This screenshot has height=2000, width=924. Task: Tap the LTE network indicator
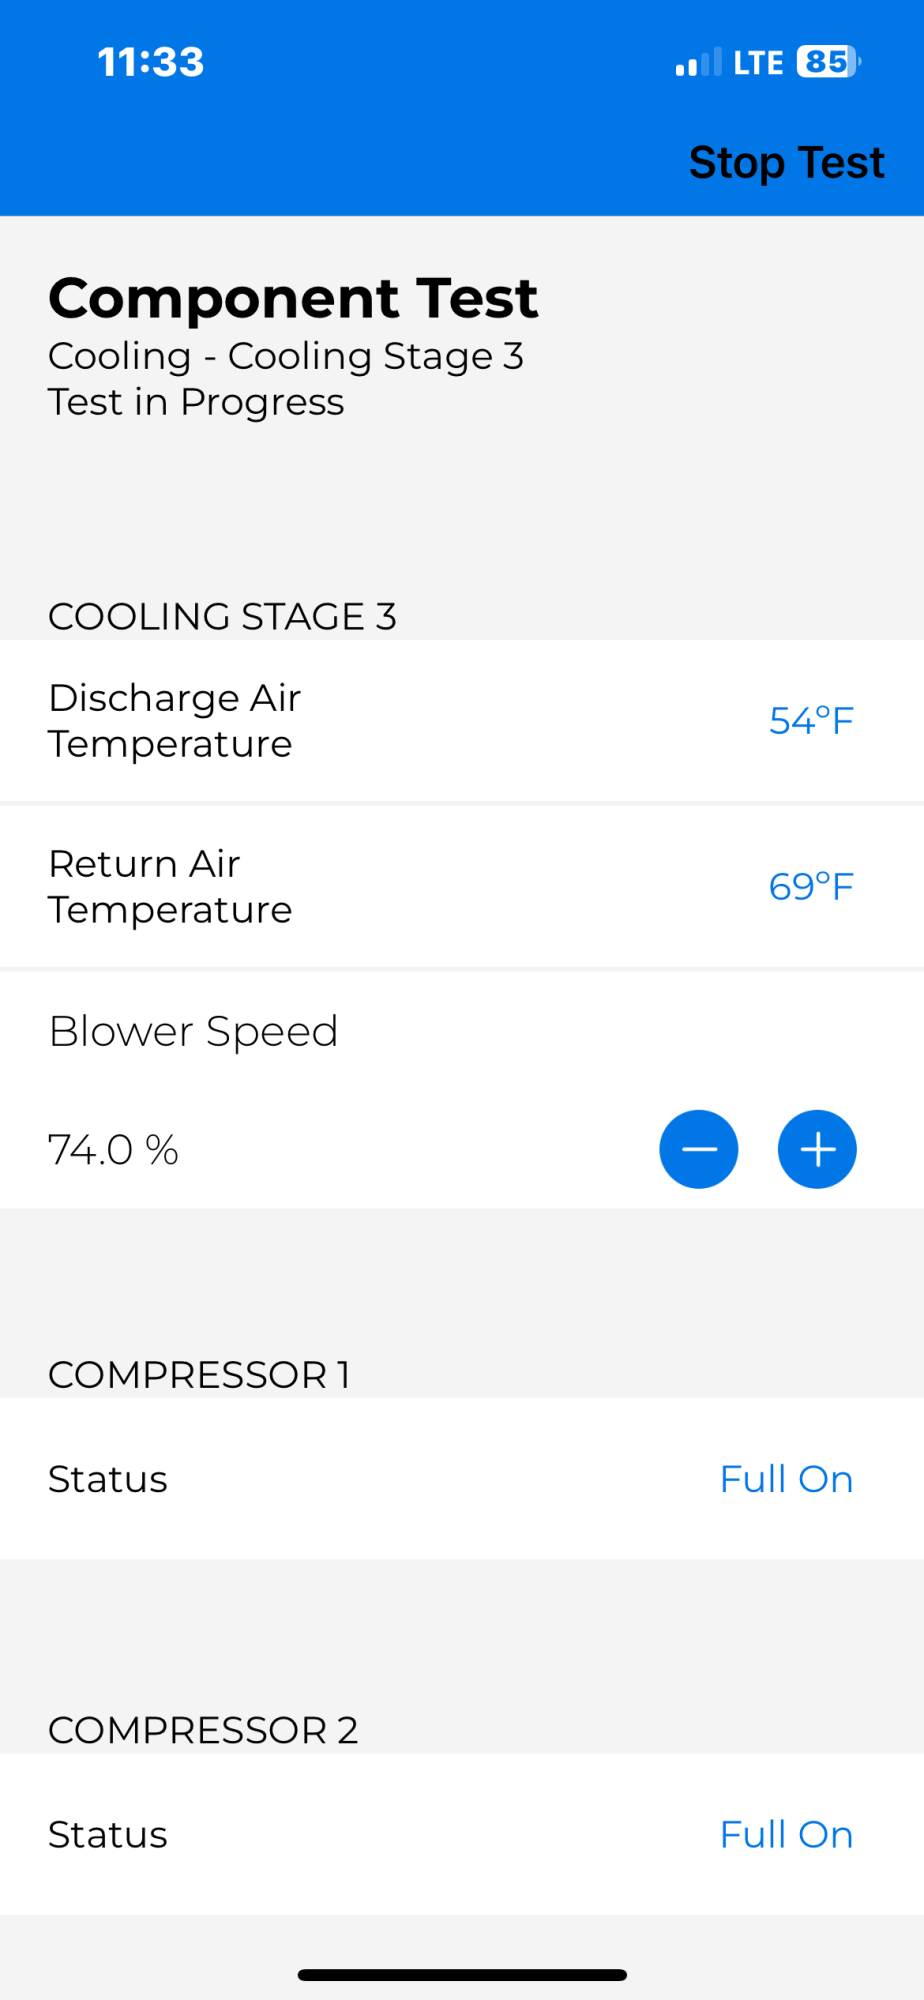[758, 63]
